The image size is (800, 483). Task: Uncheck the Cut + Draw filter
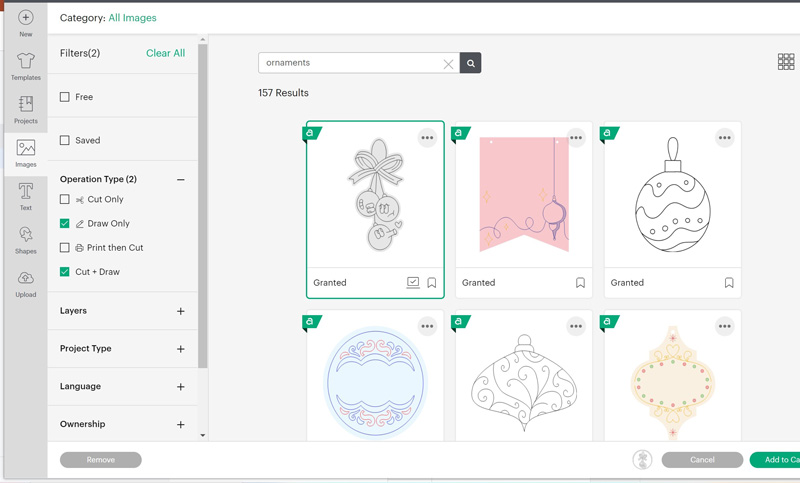click(64, 272)
